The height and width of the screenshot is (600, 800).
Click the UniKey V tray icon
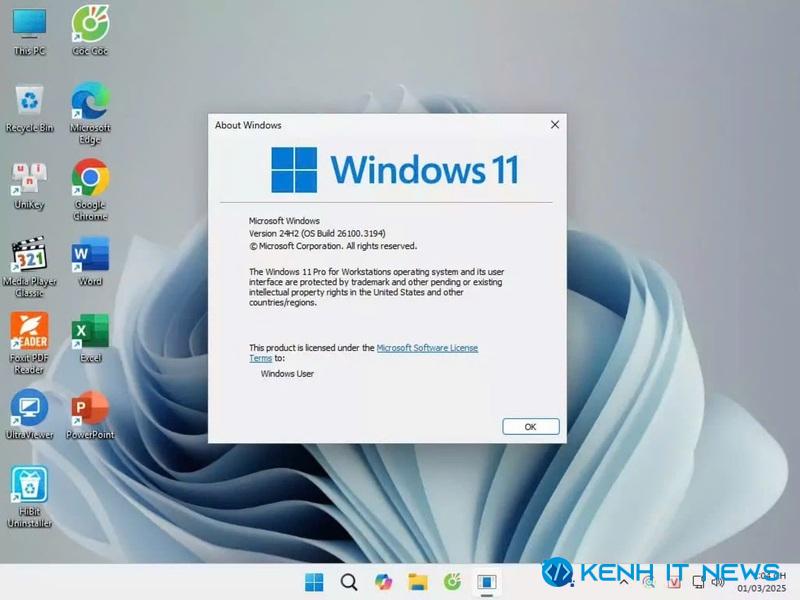[x=674, y=582]
